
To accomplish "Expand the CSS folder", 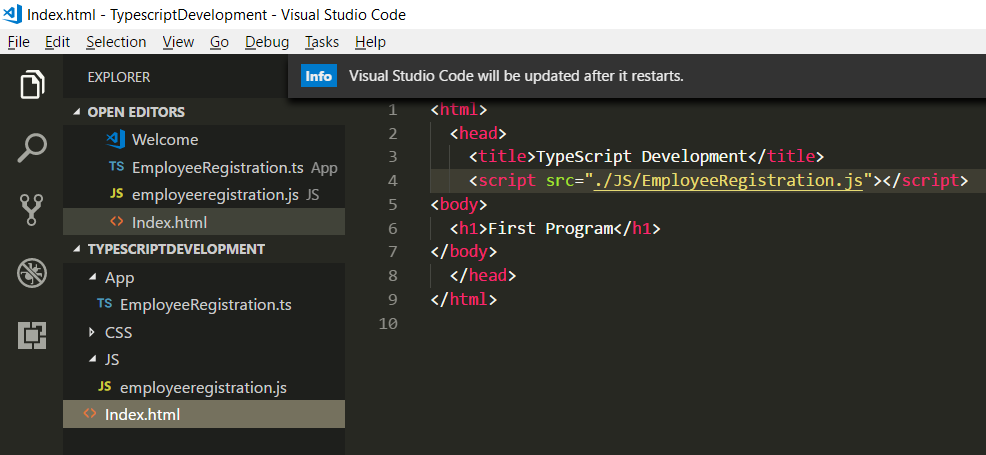I will (x=93, y=332).
